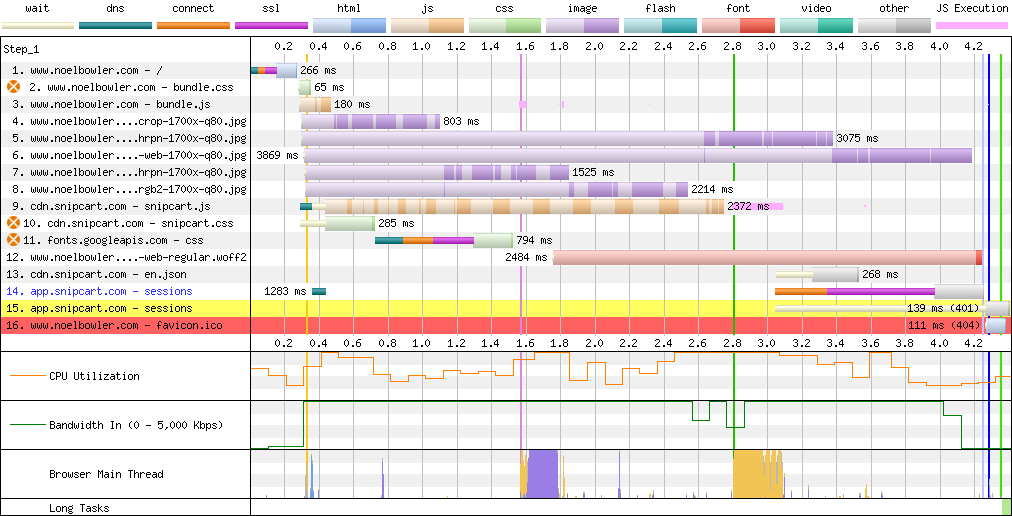Click the ssl legend color bar
This screenshot has height=516, width=1012.
pos(272,26)
